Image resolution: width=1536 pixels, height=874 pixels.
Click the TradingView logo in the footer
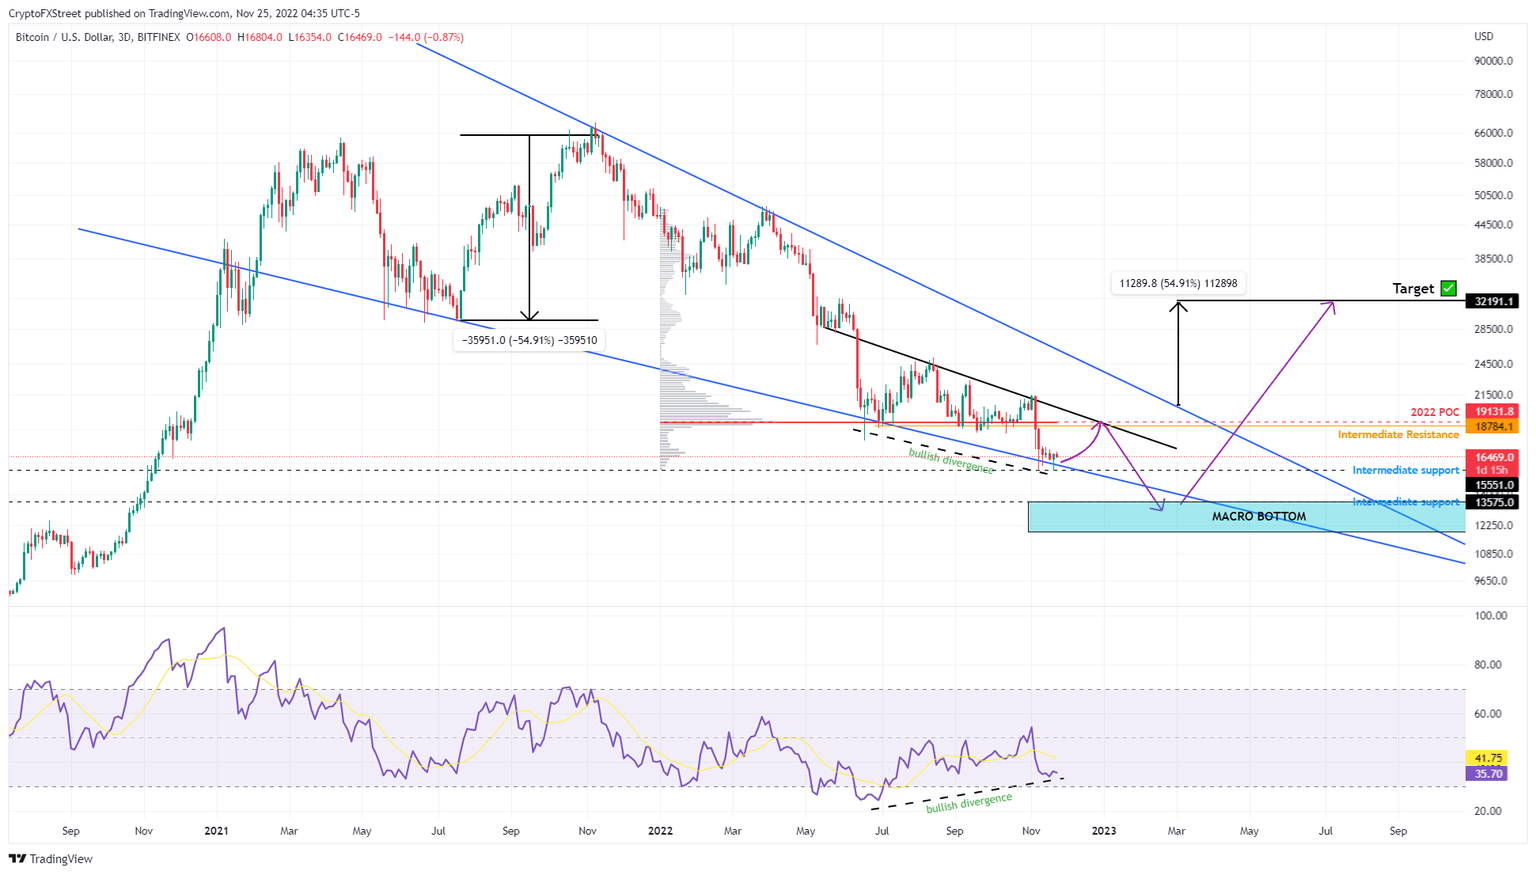coord(51,859)
